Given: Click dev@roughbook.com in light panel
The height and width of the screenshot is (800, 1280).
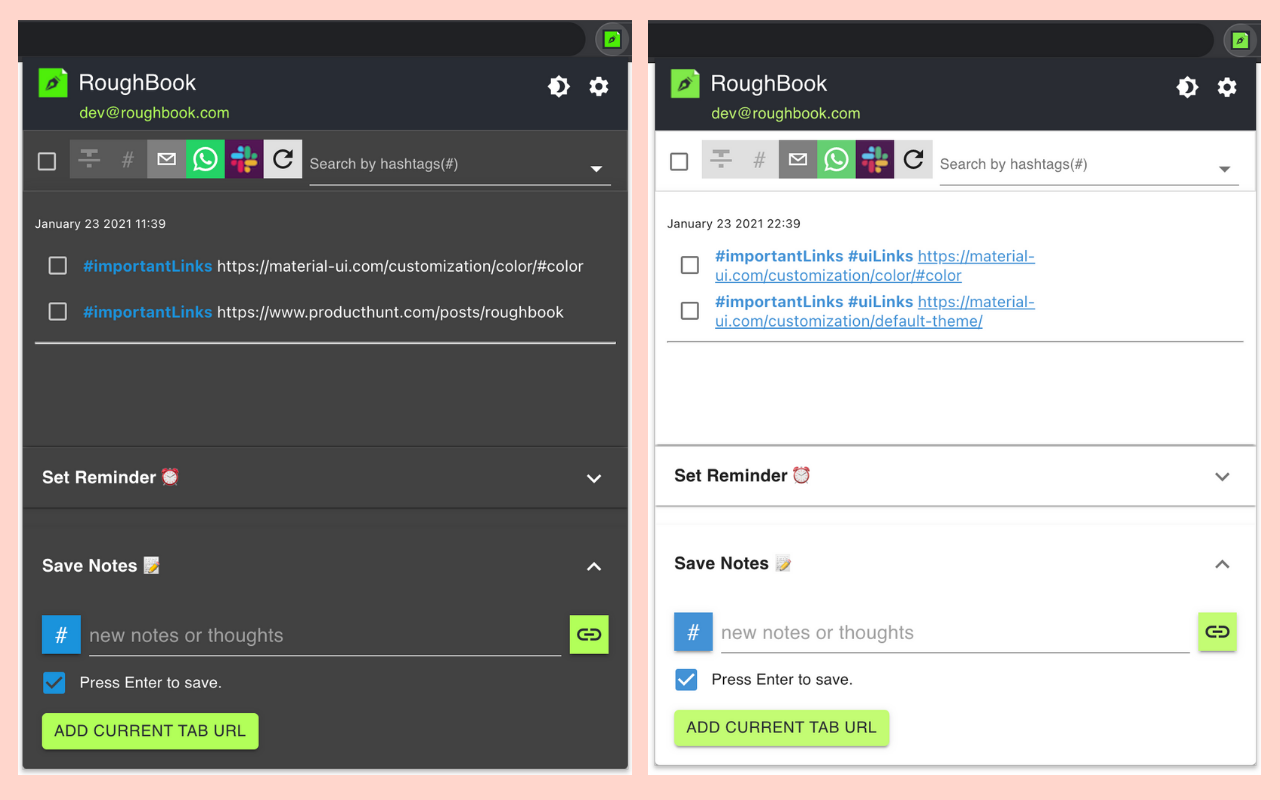Looking at the screenshot, I should 786,114.
